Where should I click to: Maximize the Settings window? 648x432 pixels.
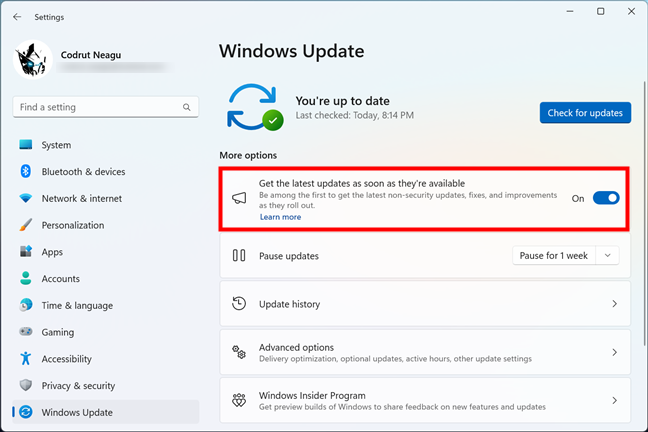pos(600,11)
